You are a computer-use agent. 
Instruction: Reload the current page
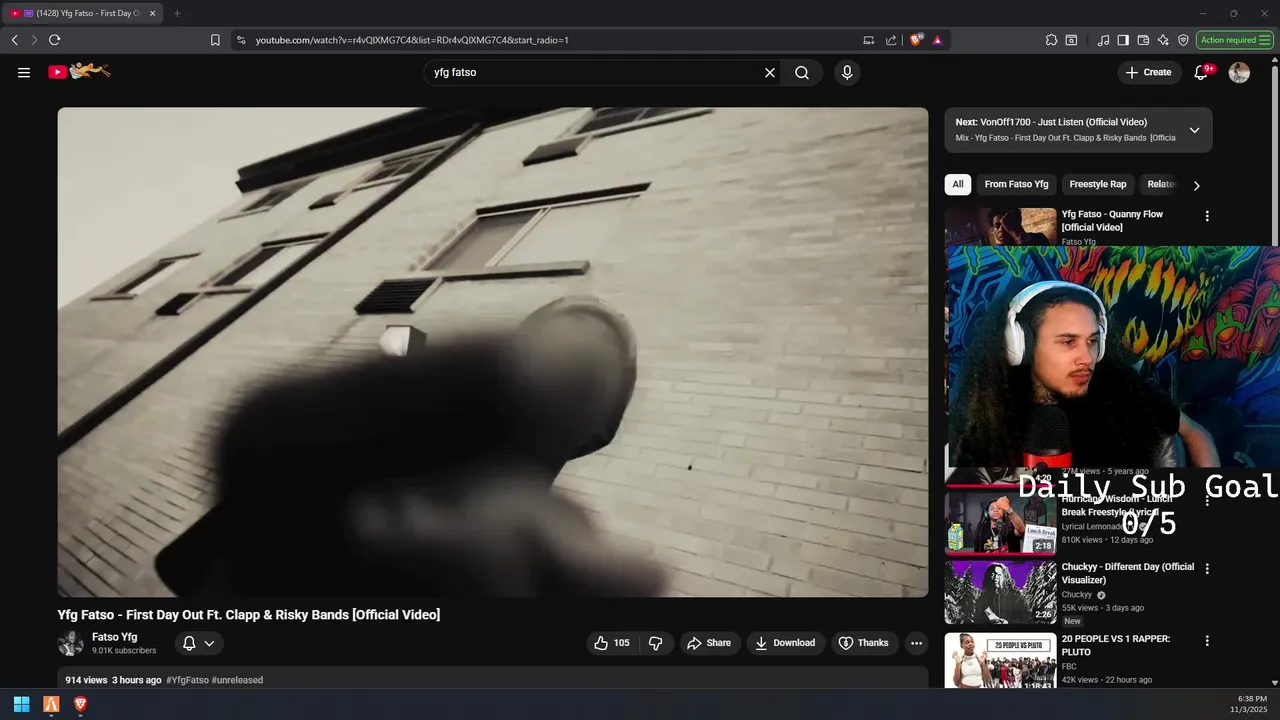[x=54, y=40]
